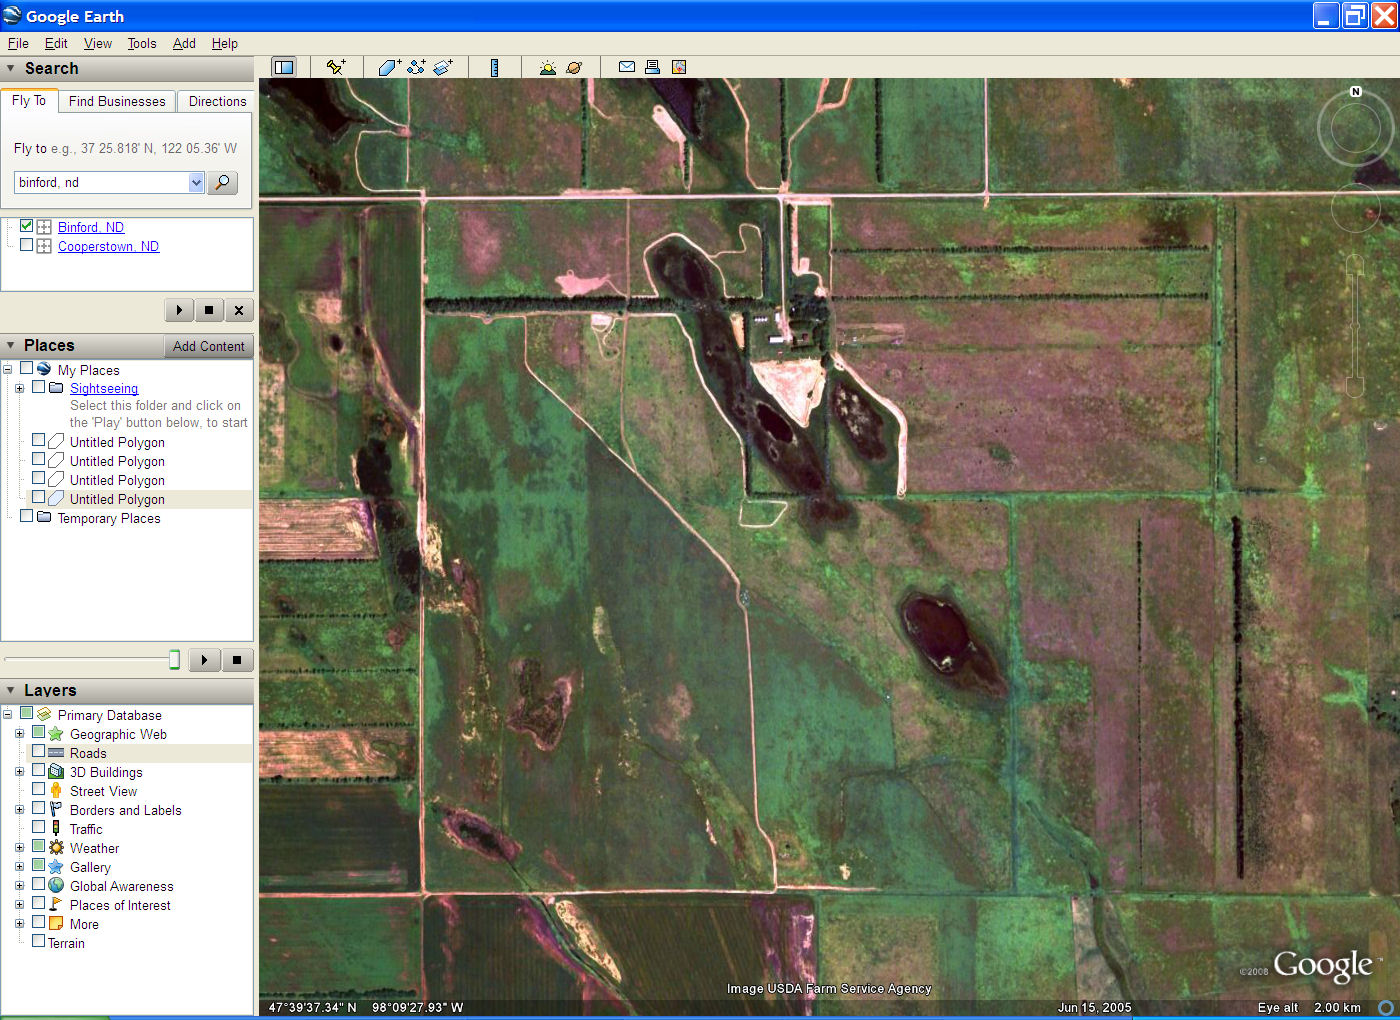Click the 3D Buildings layer icon

coord(56,772)
